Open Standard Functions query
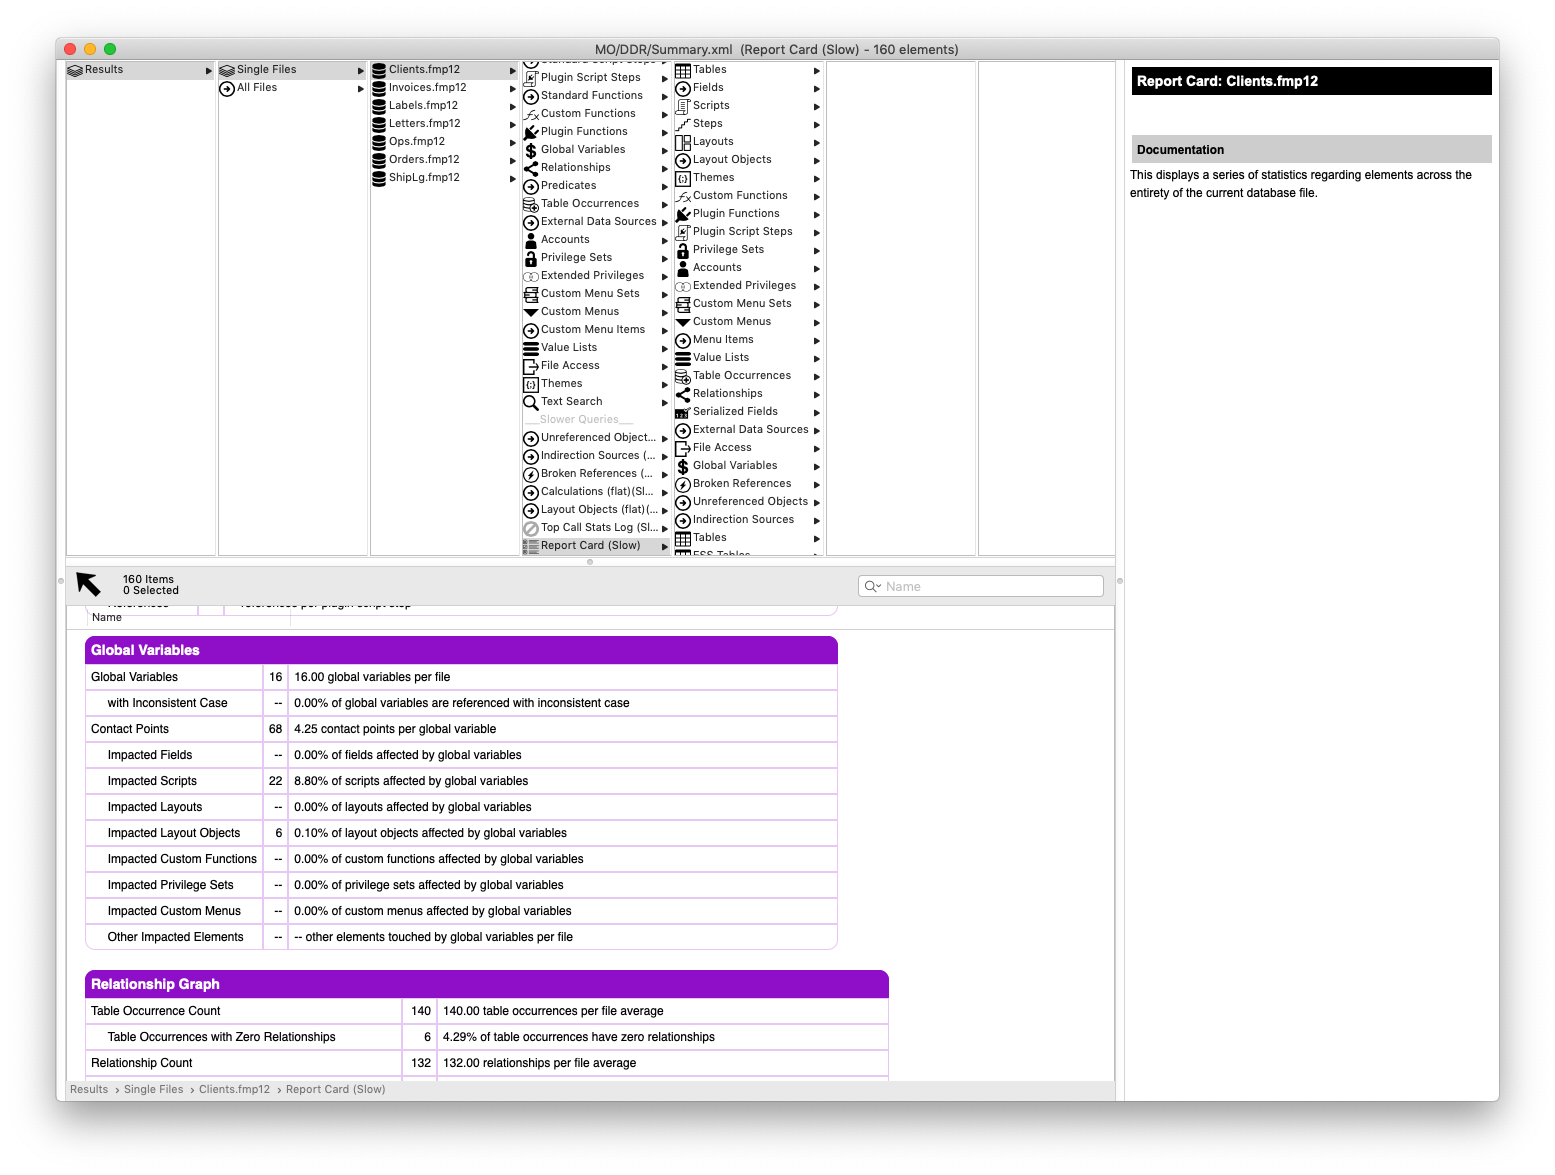Image resolution: width=1555 pixels, height=1175 pixels. (x=591, y=95)
